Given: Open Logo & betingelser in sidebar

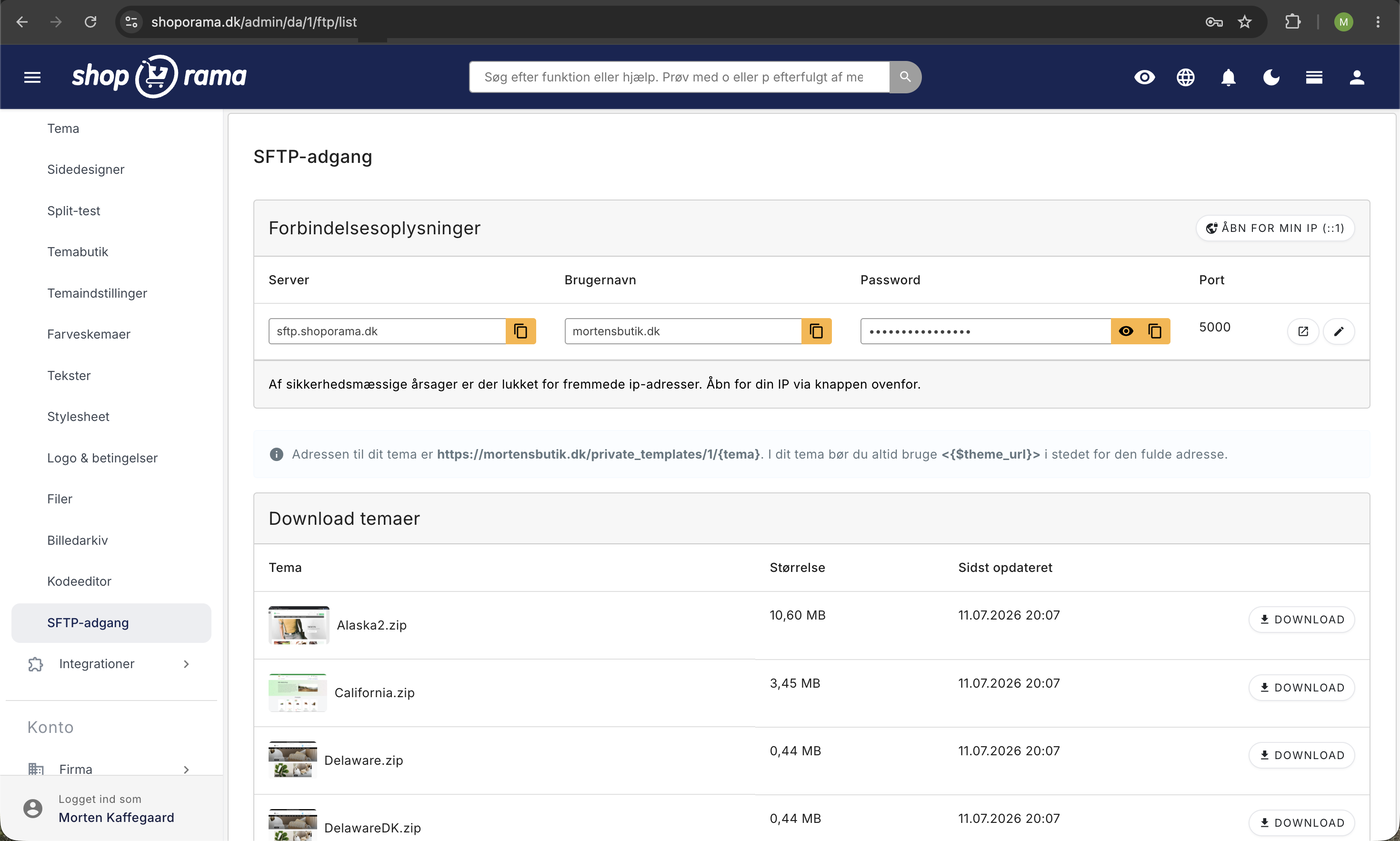Looking at the screenshot, I should (x=102, y=458).
